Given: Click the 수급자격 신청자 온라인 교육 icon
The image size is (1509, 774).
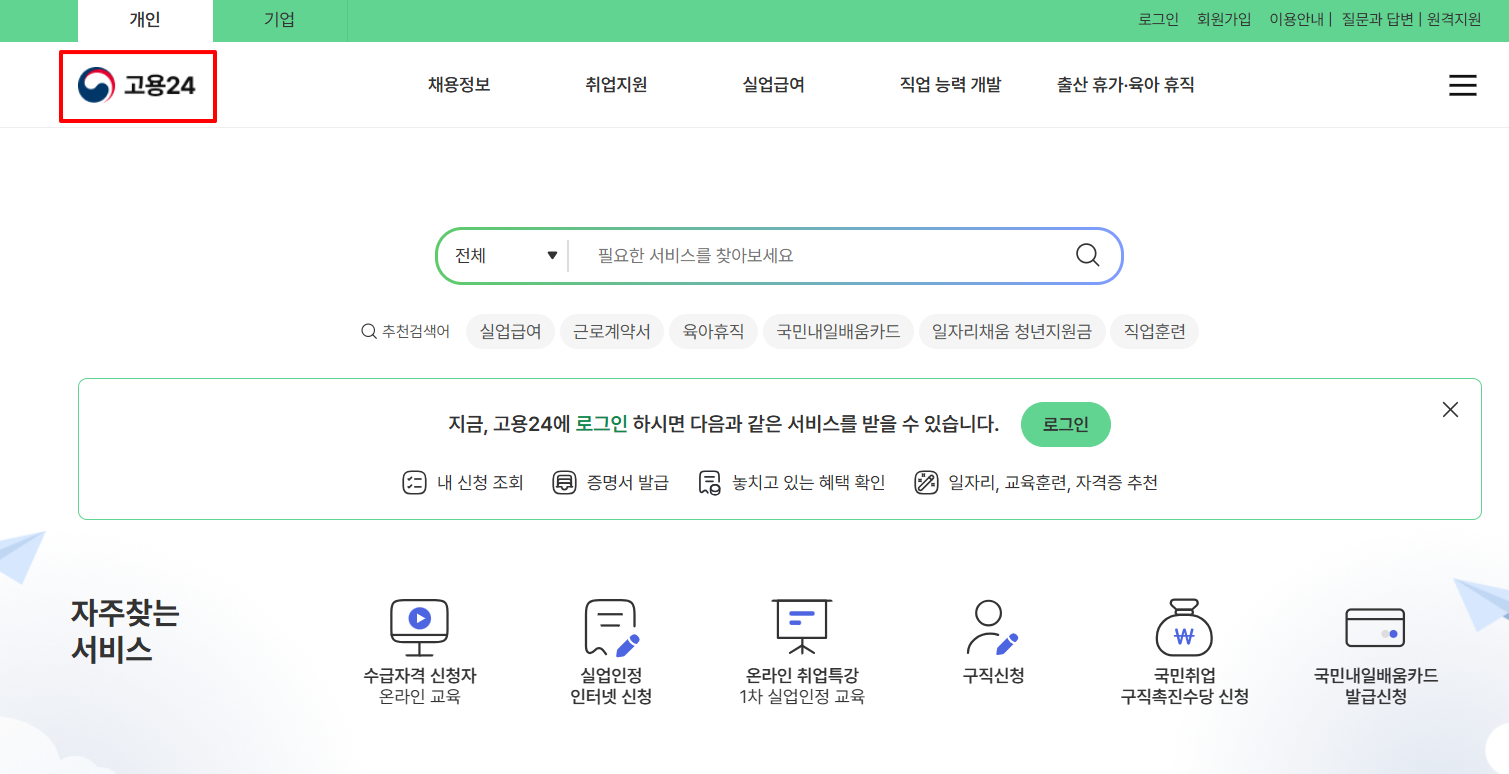Looking at the screenshot, I should click(419, 627).
